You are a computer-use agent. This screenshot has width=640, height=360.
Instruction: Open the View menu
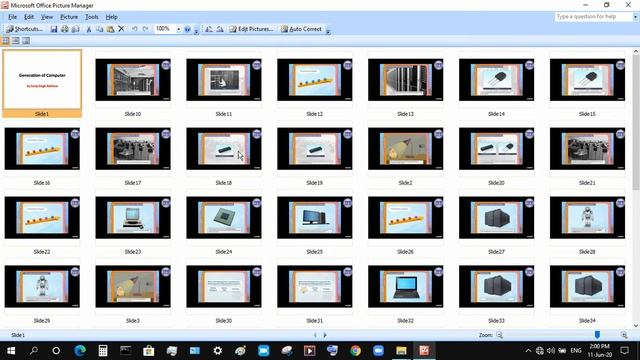(x=47, y=17)
